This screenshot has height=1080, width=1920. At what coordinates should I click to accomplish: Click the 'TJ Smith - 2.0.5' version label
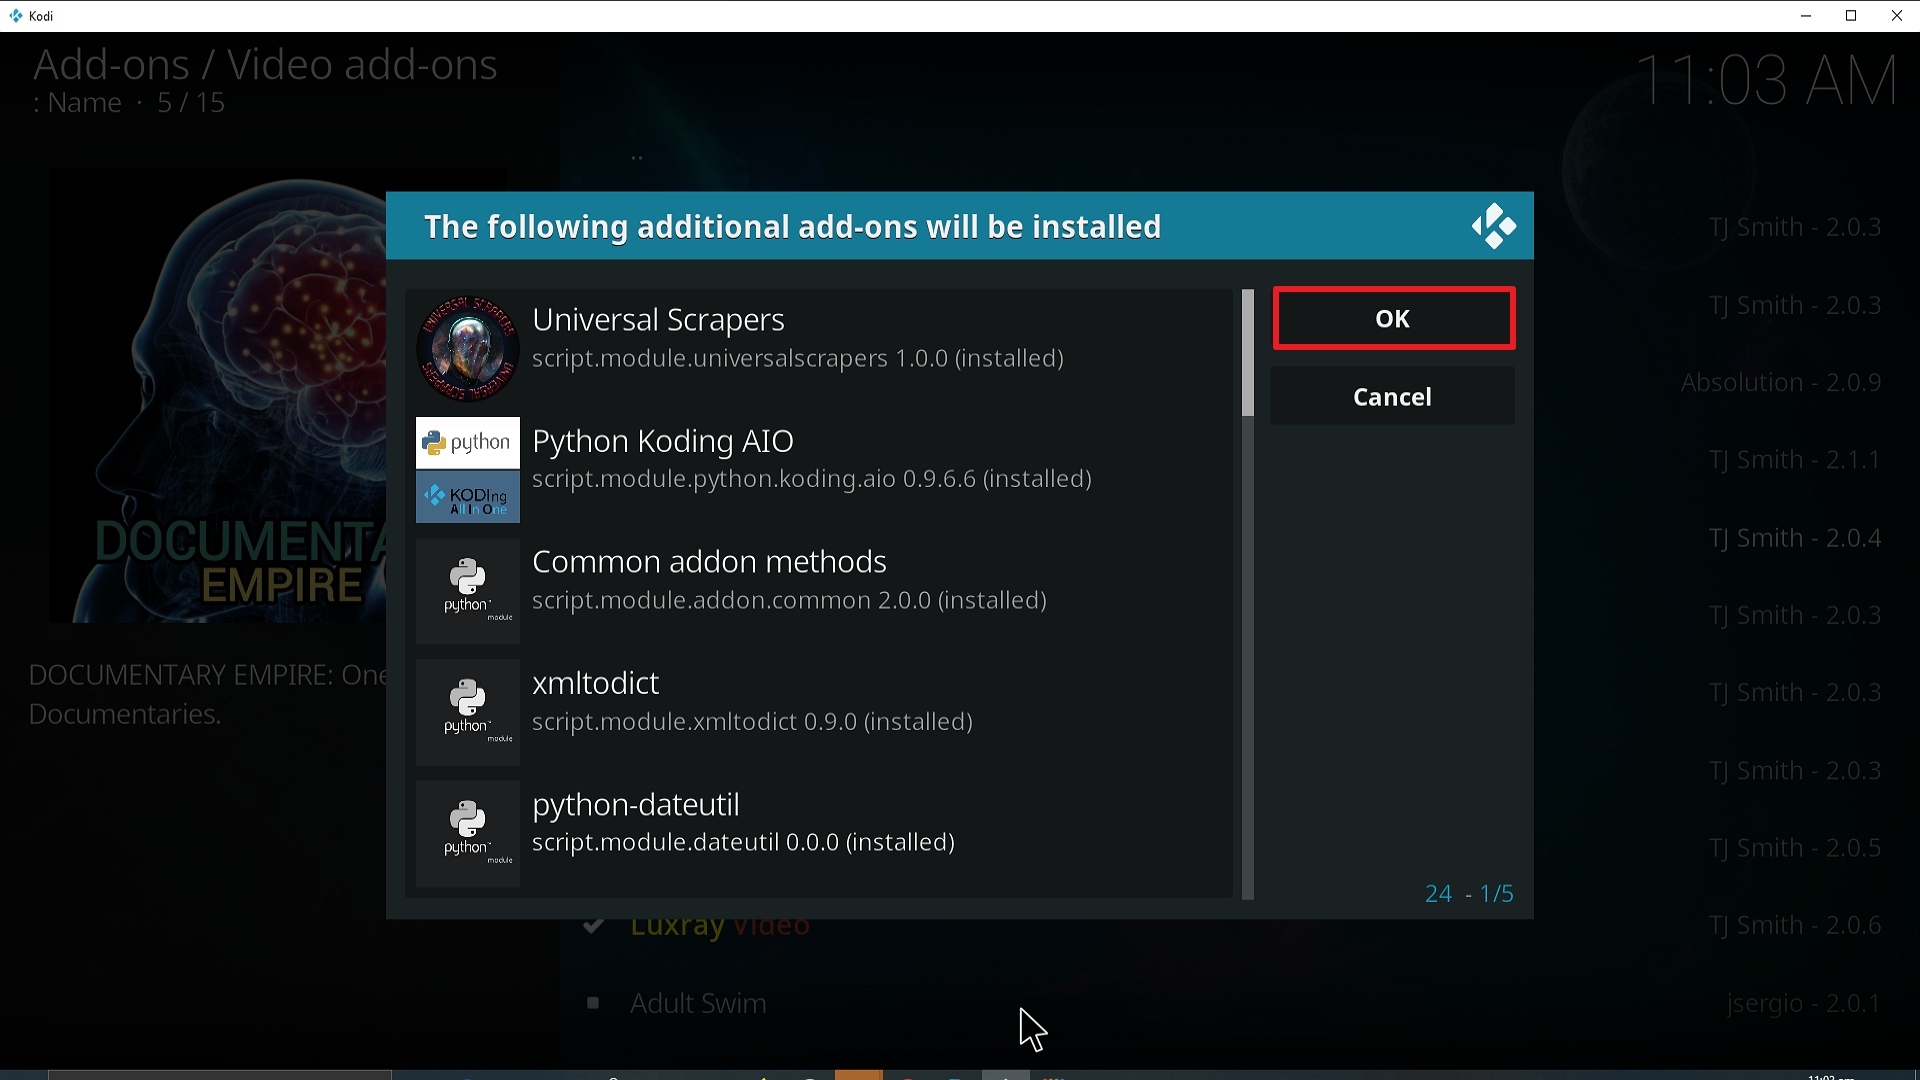click(1796, 849)
